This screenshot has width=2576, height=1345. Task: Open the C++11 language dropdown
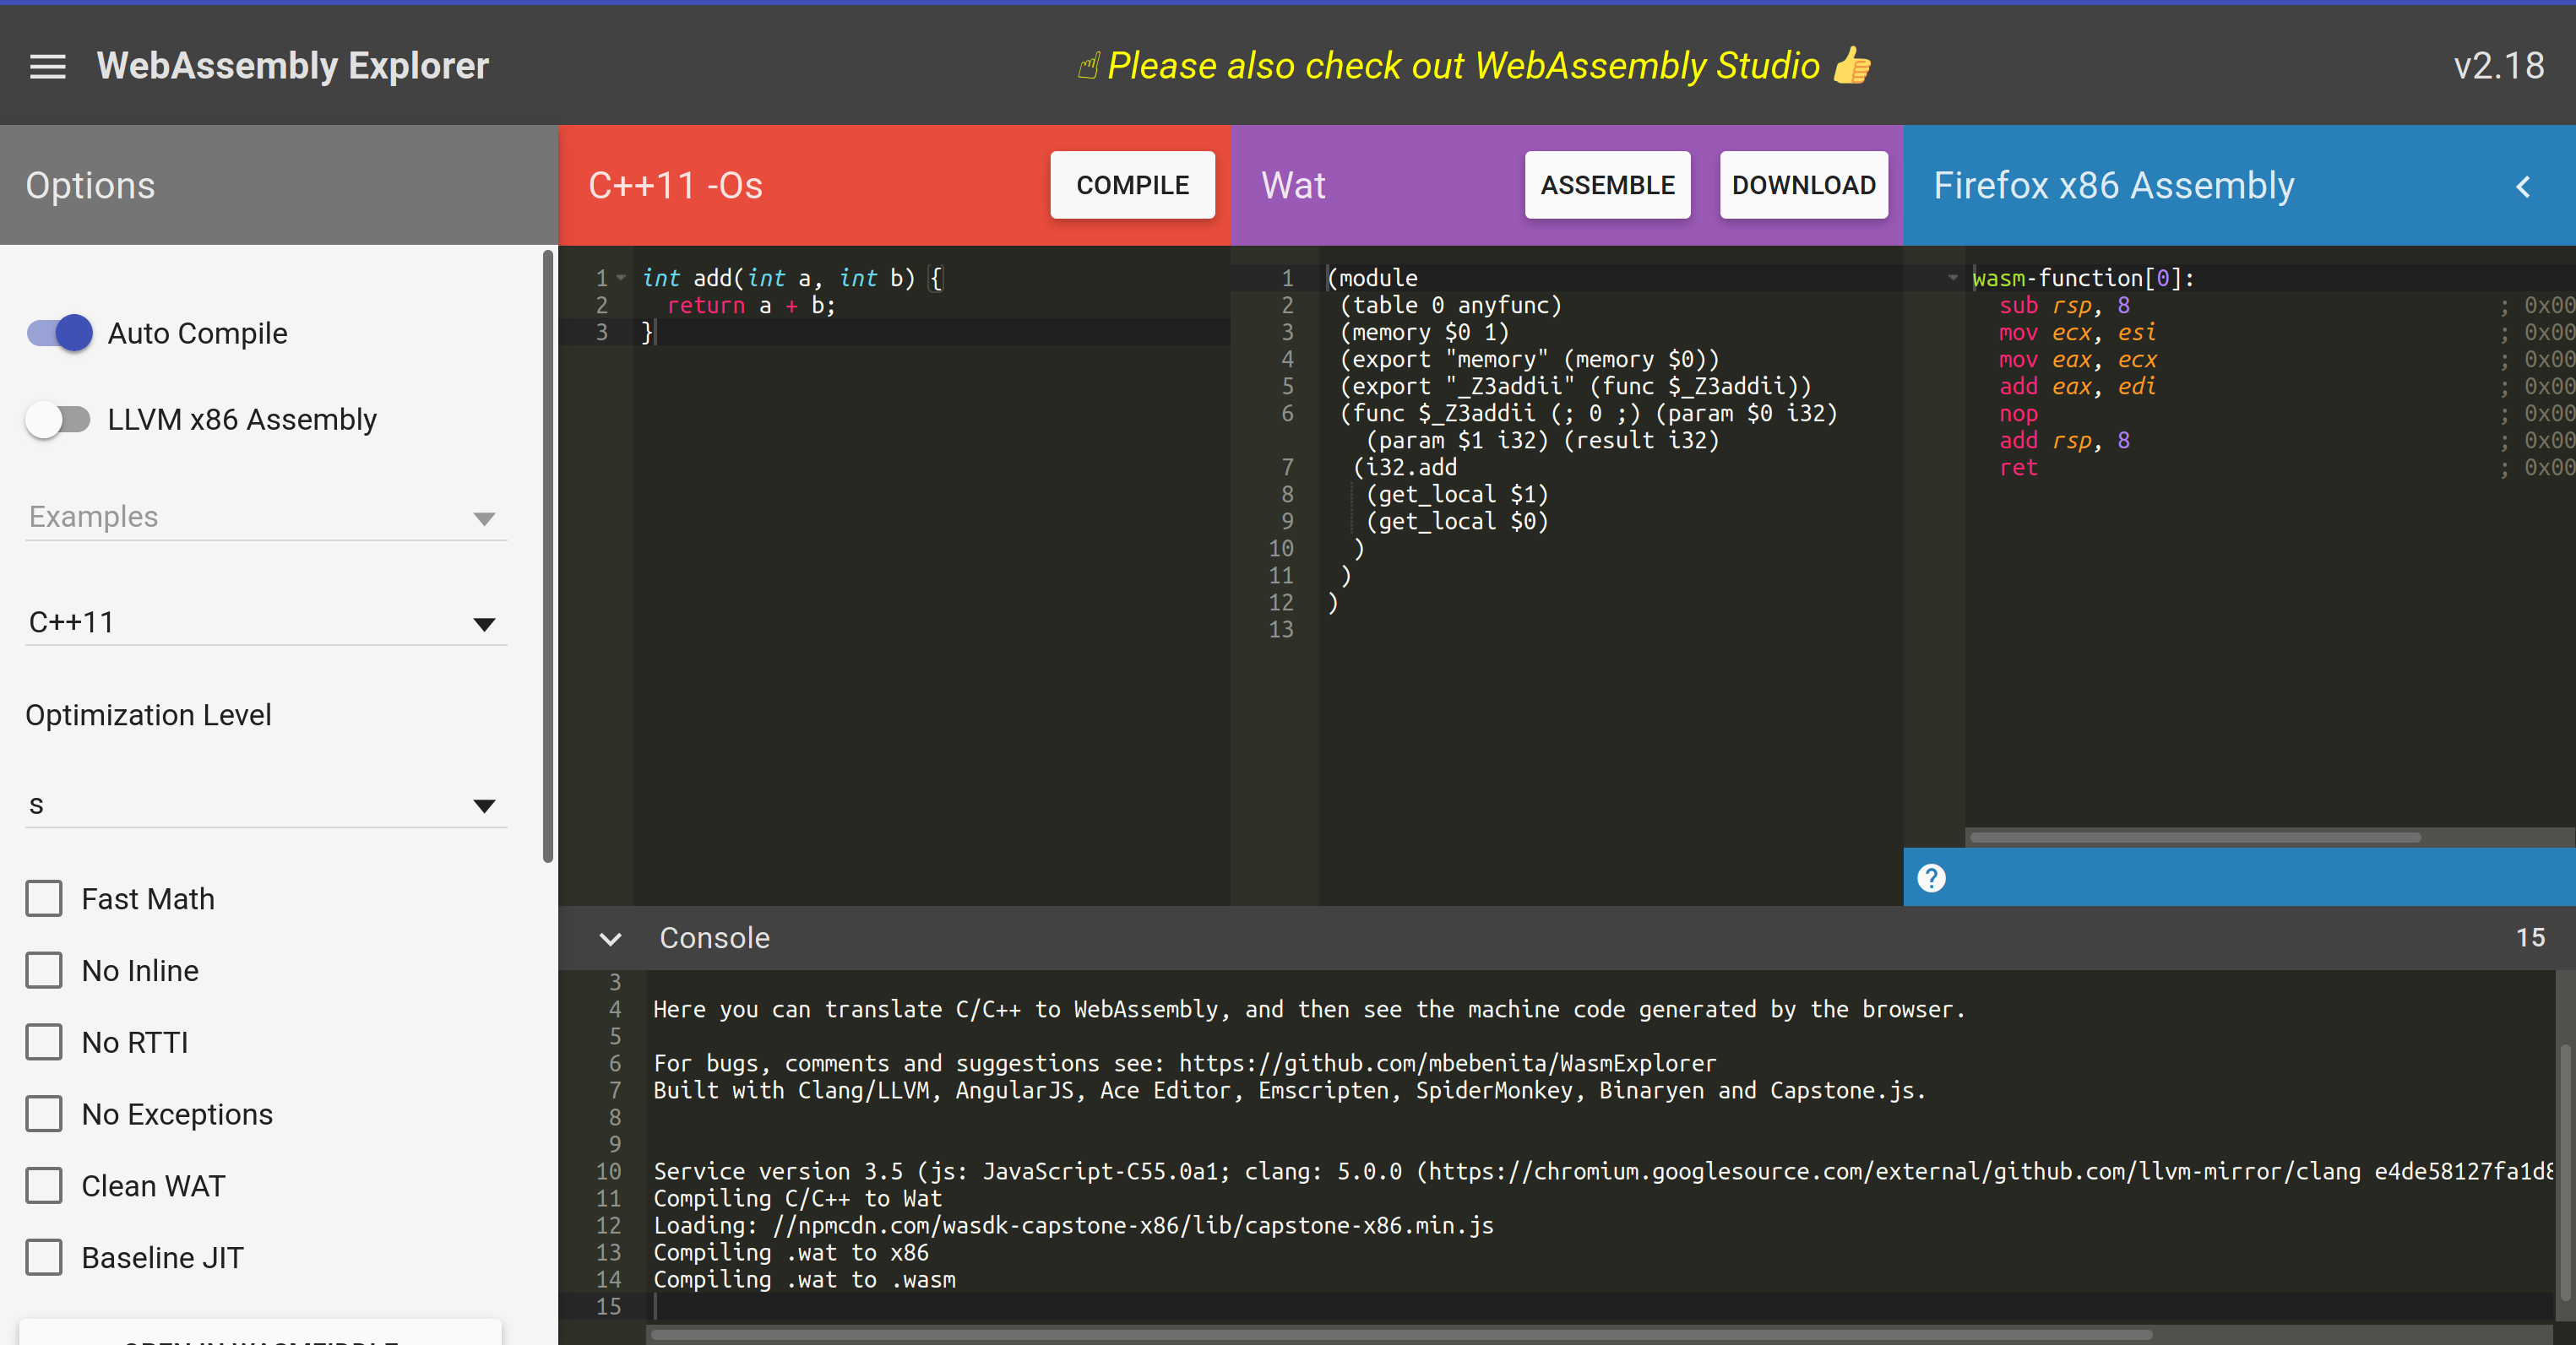tap(265, 622)
